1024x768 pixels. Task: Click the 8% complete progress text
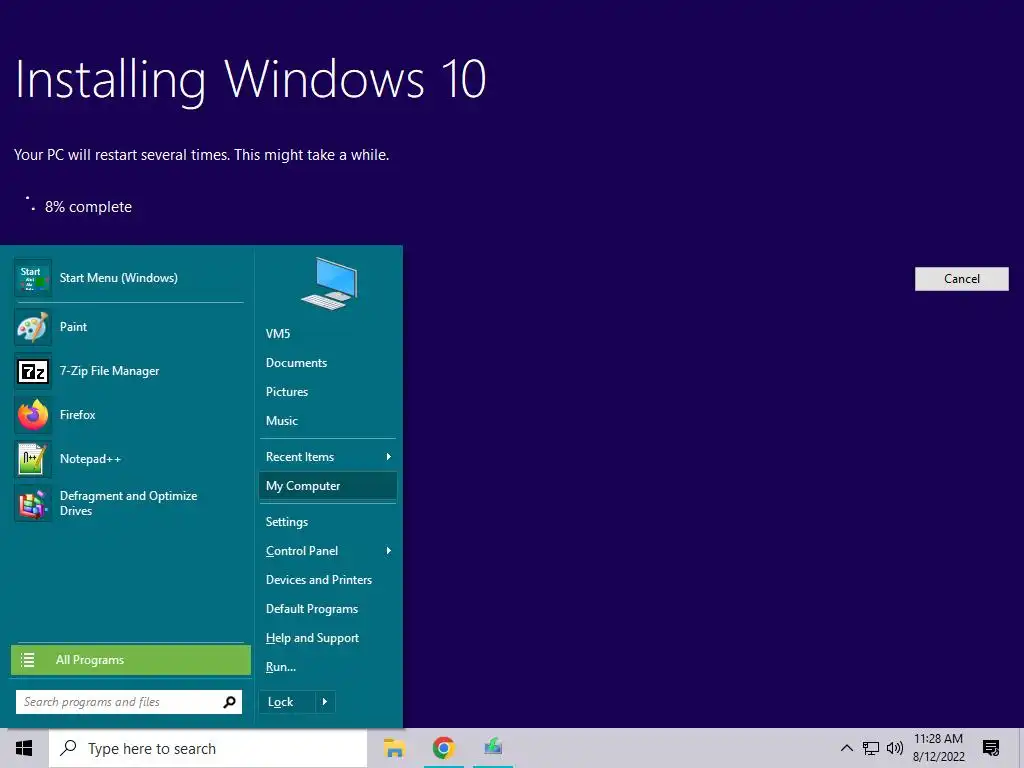click(88, 206)
